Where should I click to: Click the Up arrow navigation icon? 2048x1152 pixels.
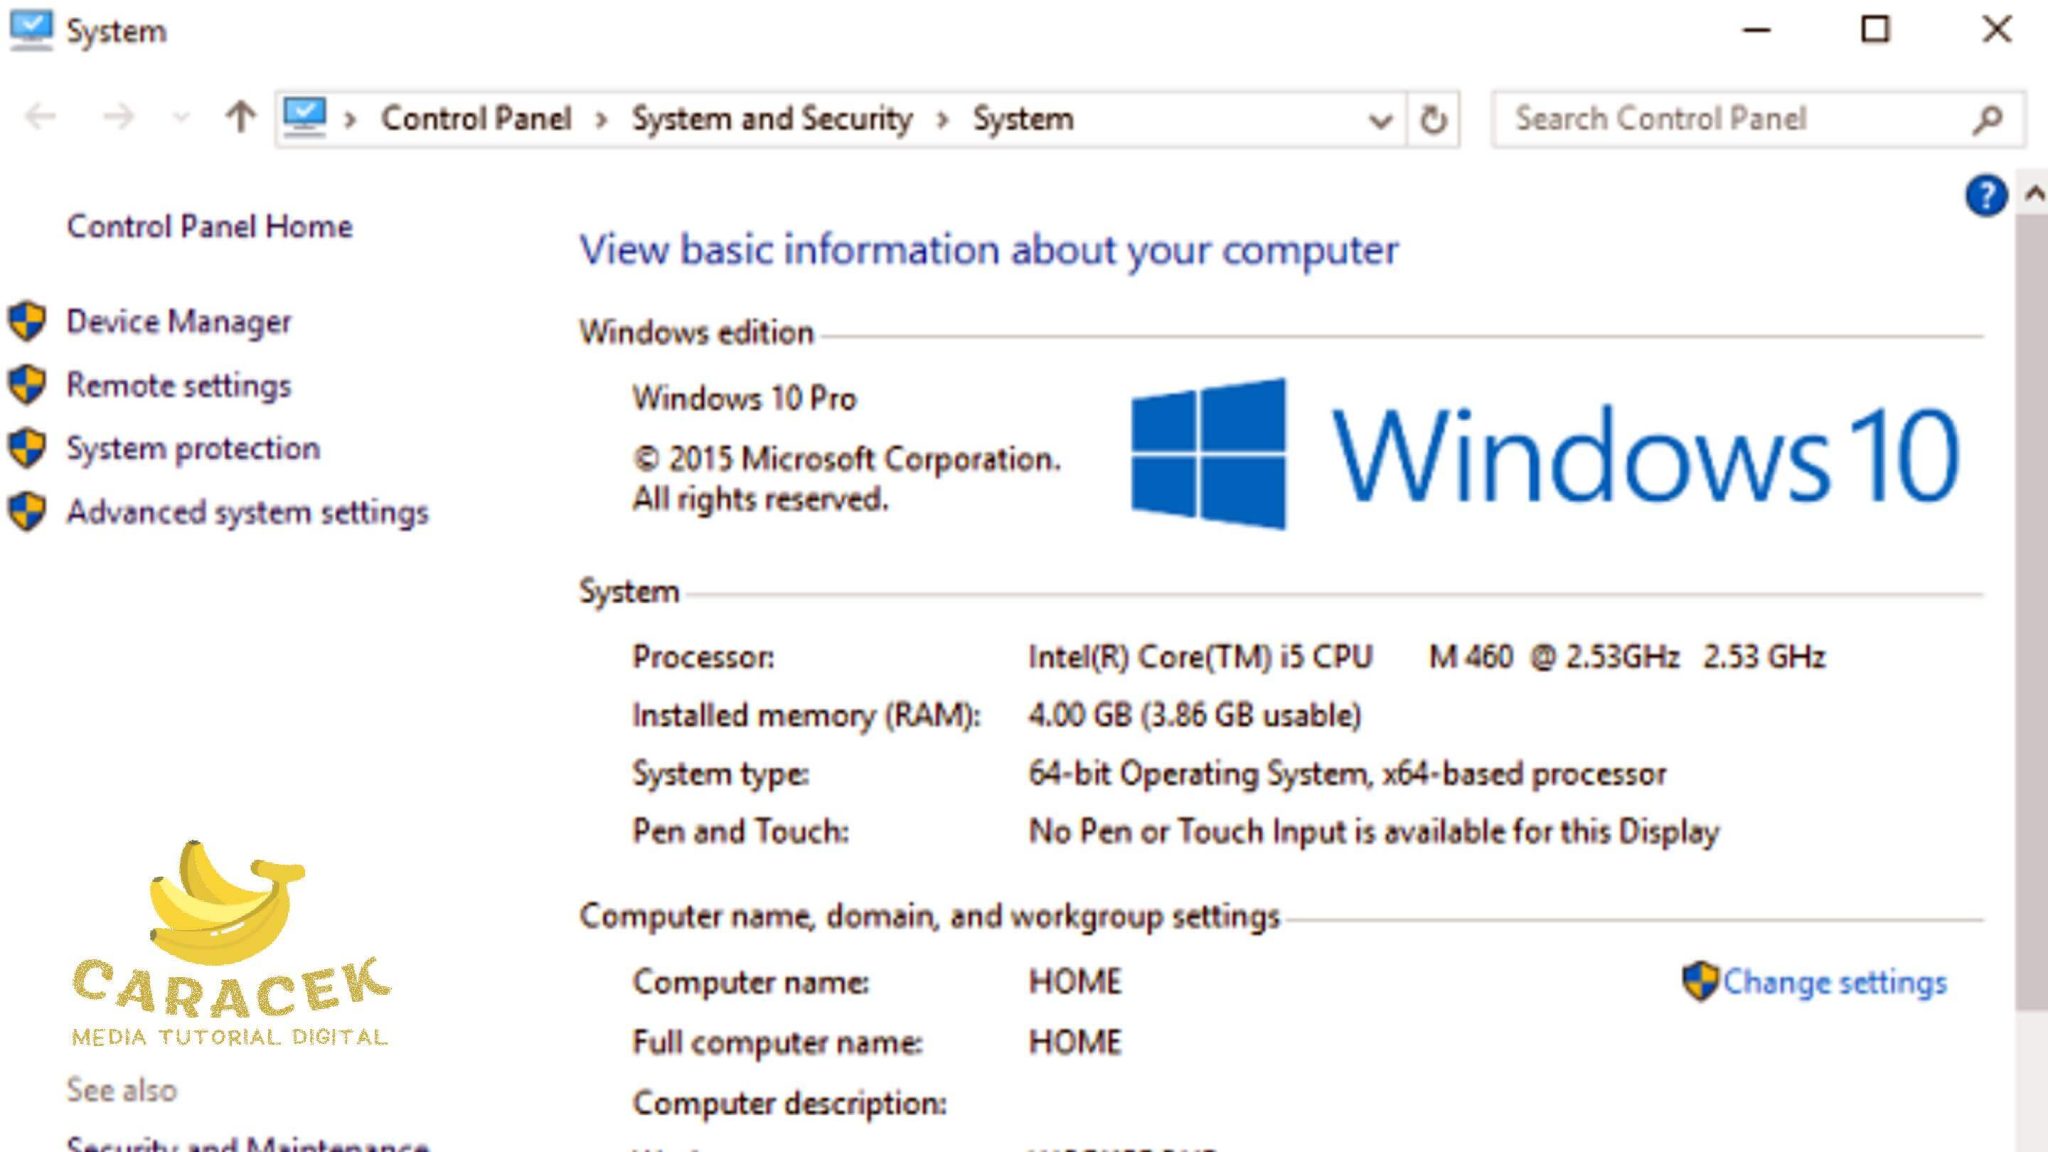coord(240,118)
